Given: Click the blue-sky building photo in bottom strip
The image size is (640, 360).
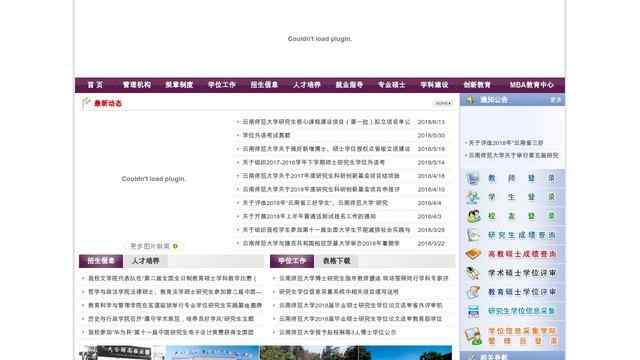Looking at the screenshot, I should click(x=213, y=353).
